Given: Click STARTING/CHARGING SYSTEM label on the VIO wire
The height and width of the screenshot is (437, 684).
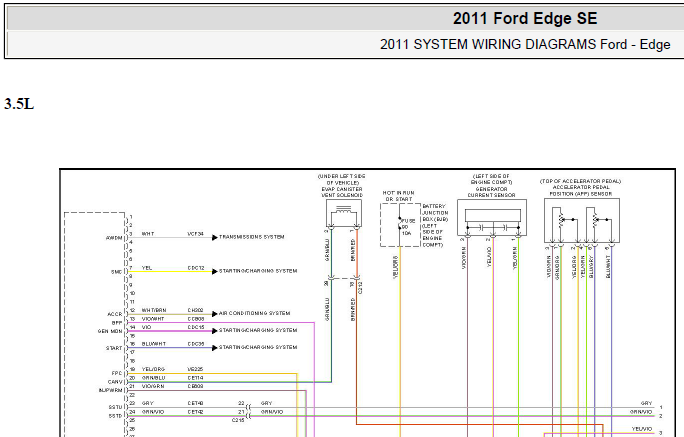Looking at the screenshot, I should point(258,330).
